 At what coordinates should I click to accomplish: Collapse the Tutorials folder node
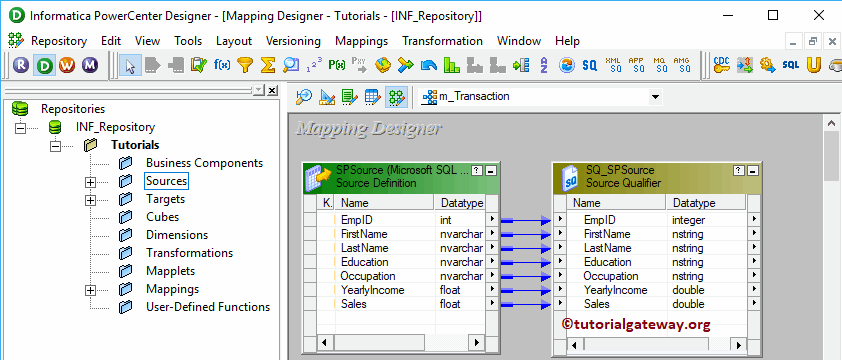click(55, 146)
